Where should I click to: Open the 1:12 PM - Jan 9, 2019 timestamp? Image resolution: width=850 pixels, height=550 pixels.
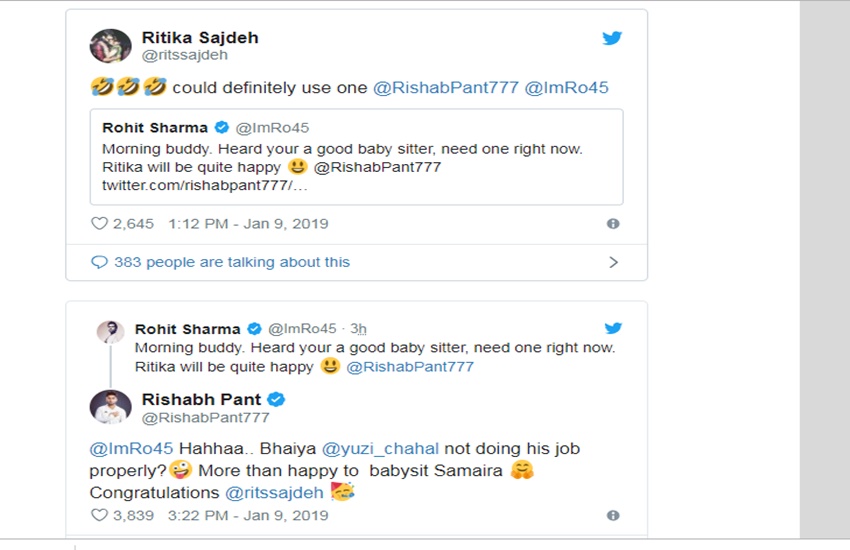[x=249, y=224]
